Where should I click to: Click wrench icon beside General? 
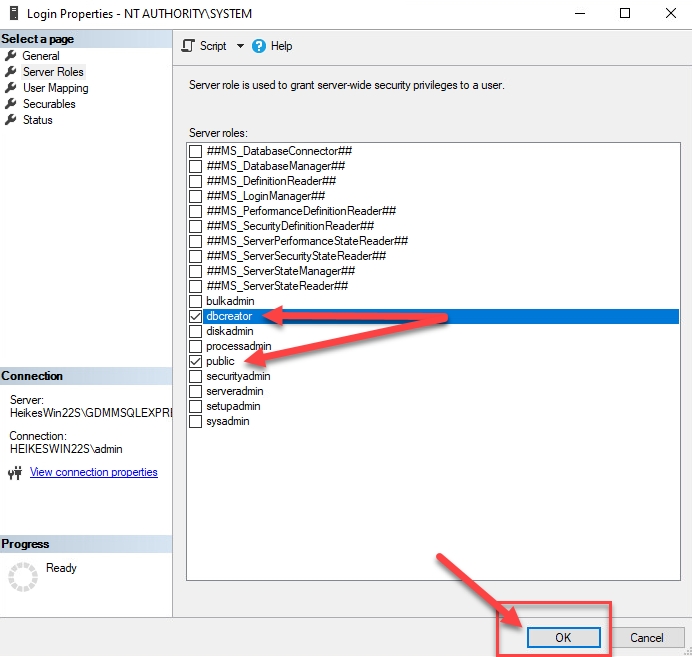point(11,56)
